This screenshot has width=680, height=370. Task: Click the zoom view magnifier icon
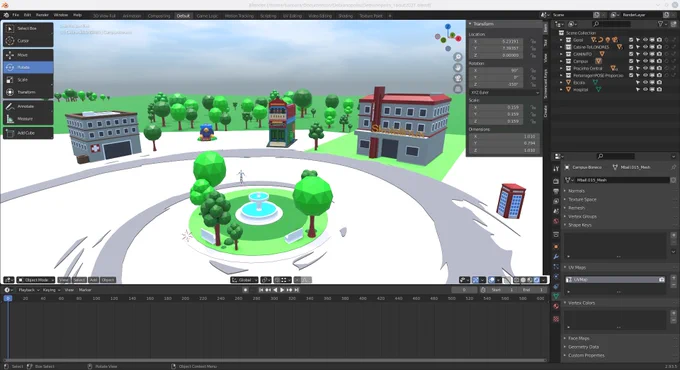coord(458,57)
